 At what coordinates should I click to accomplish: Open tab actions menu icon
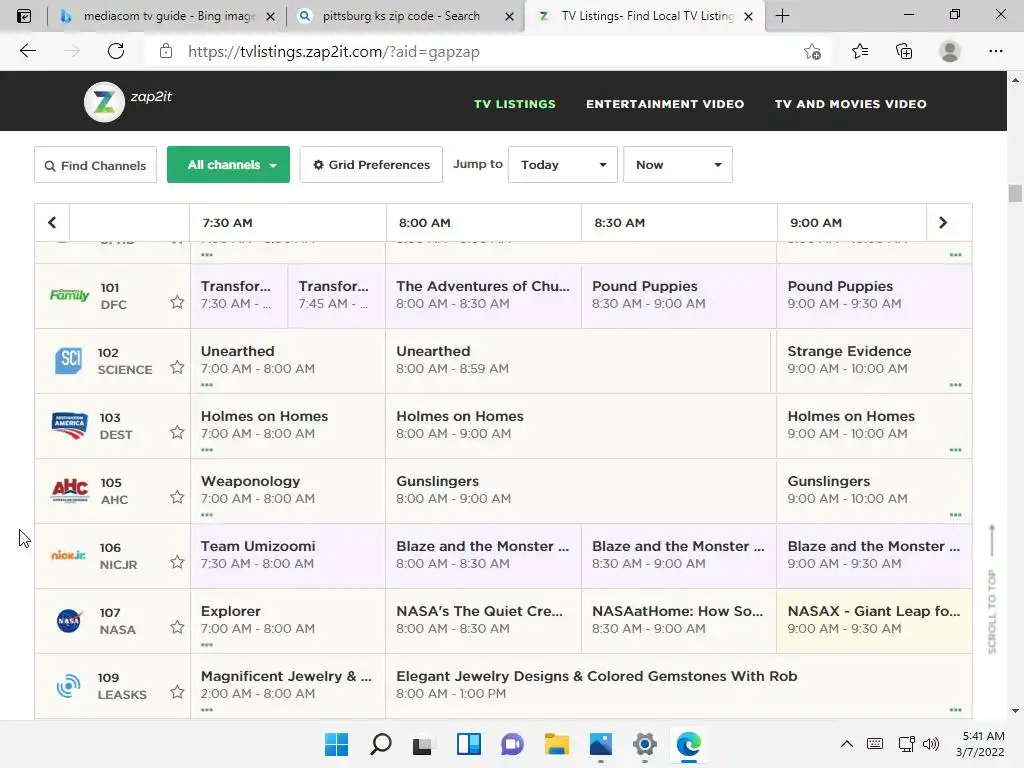(x=24, y=16)
